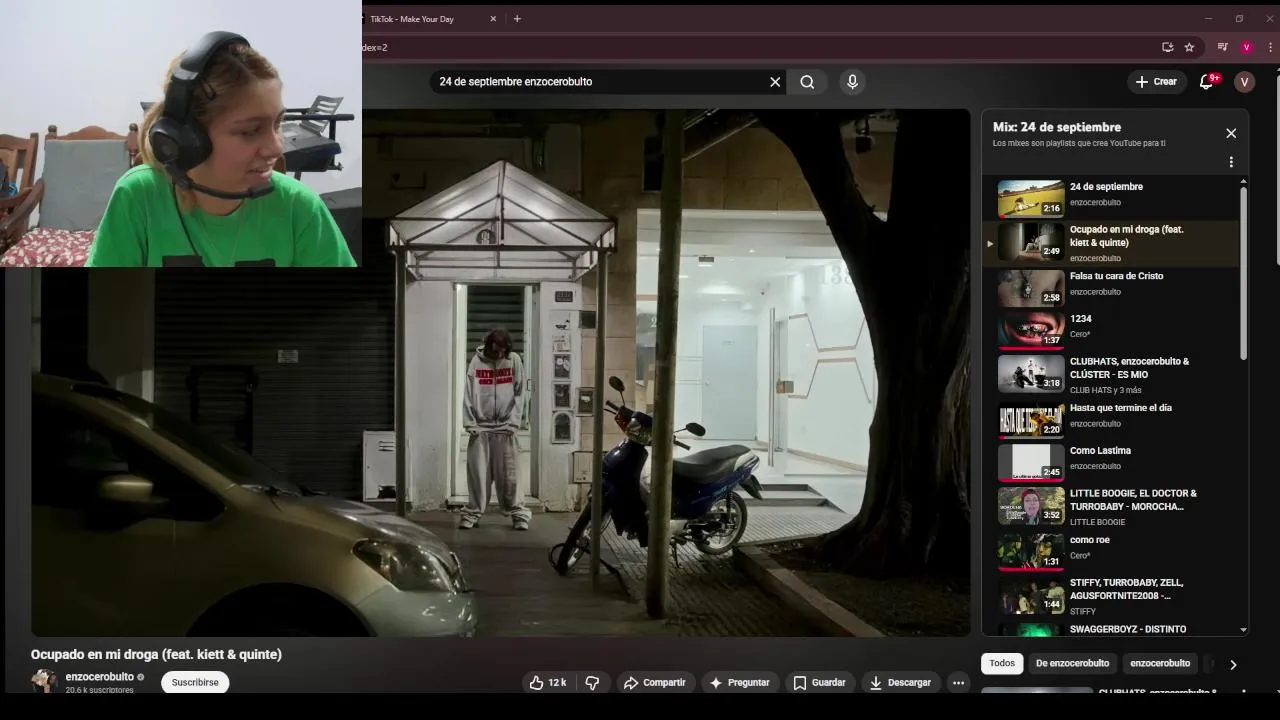Open enzocerobulto channel avatar

coord(43,681)
